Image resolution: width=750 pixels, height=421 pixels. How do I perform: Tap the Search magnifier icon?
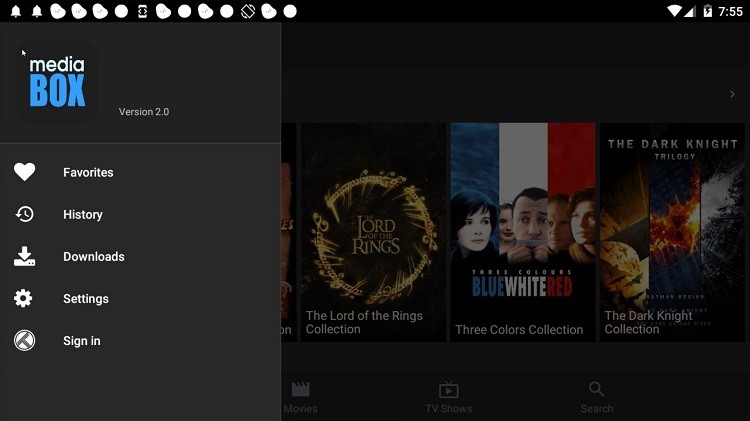[596, 389]
